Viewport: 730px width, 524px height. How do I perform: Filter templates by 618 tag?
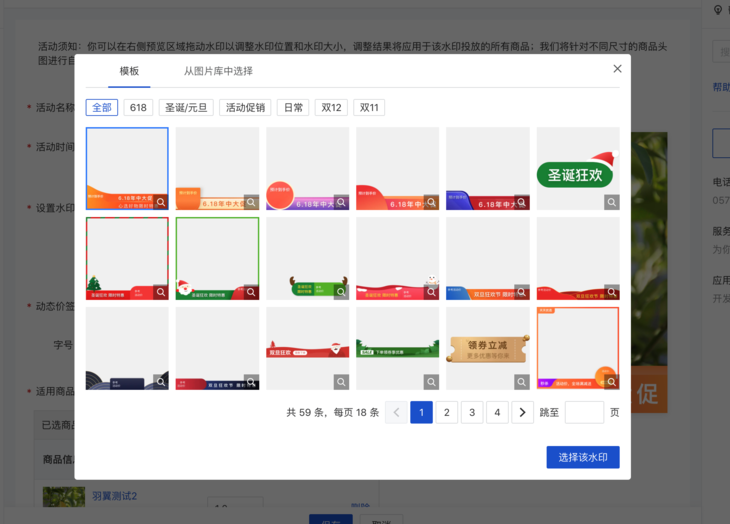coord(138,108)
